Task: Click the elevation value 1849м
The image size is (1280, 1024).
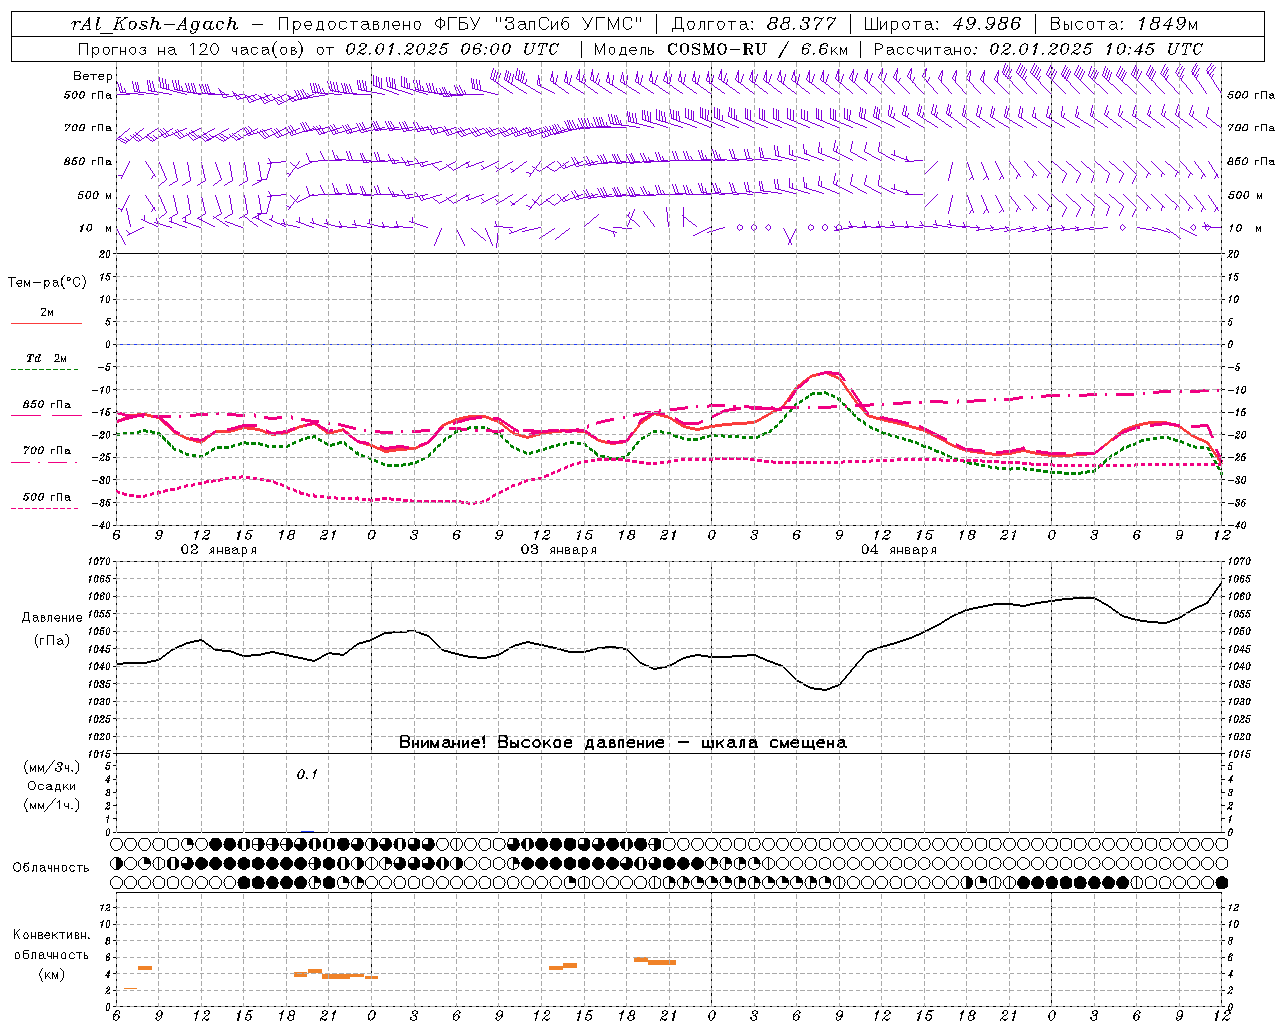Action: click(x=1167, y=24)
